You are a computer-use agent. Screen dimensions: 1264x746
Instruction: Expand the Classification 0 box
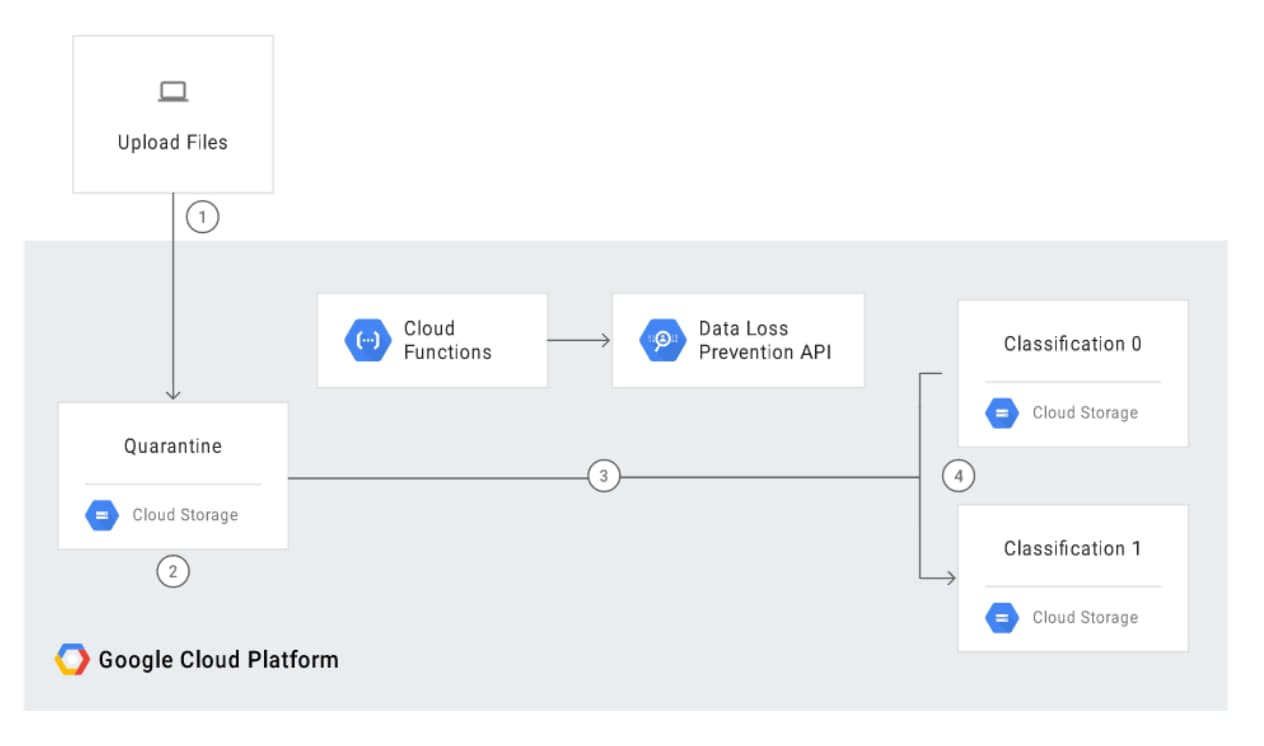coord(1072,373)
